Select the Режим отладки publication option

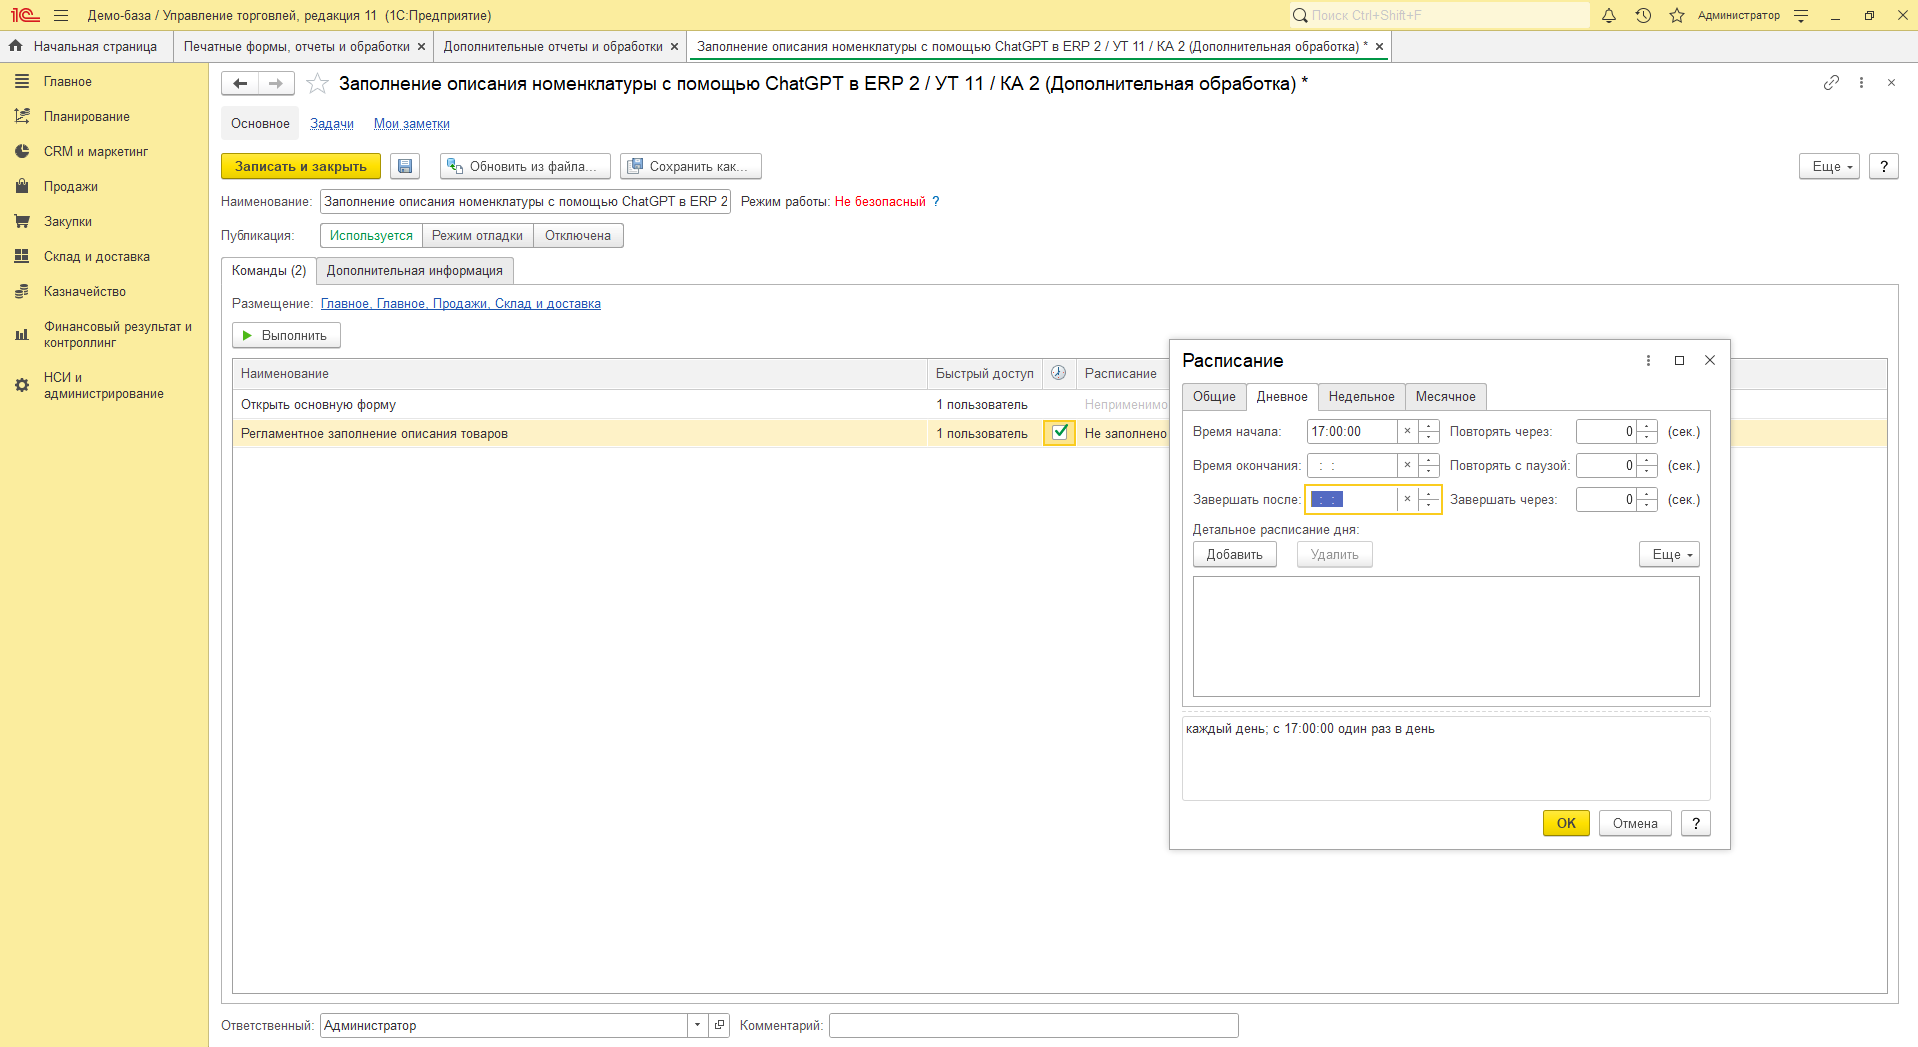477,236
